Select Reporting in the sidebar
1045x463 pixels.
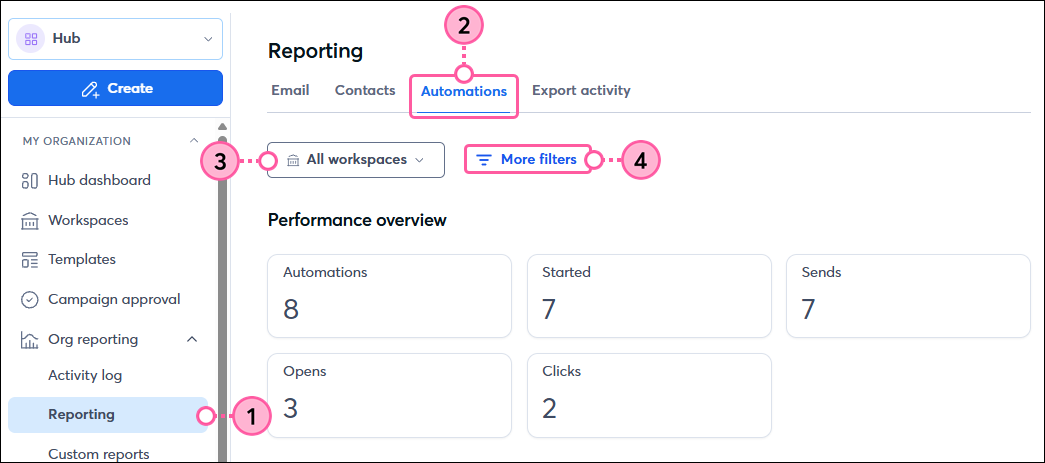pos(108,415)
